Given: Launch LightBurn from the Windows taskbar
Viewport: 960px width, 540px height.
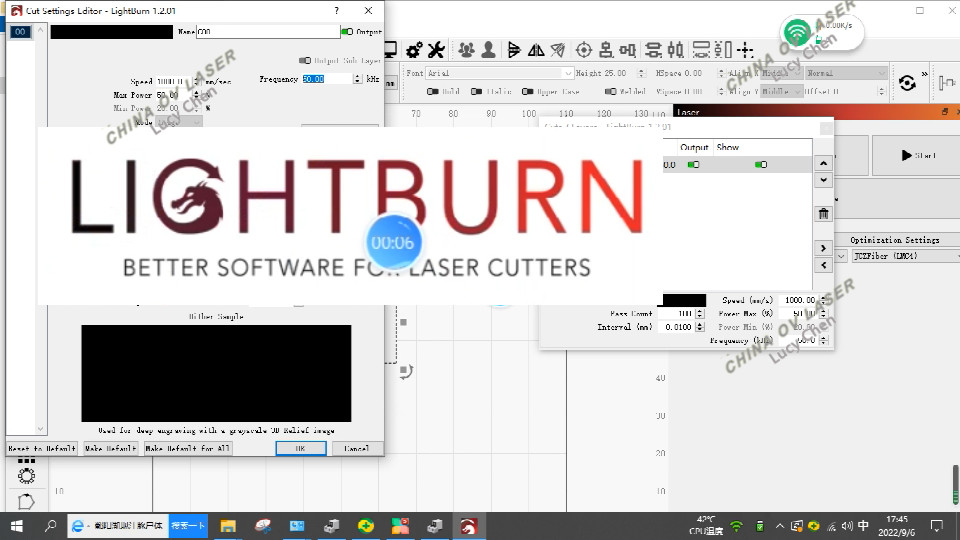Looking at the screenshot, I should [468, 525].
